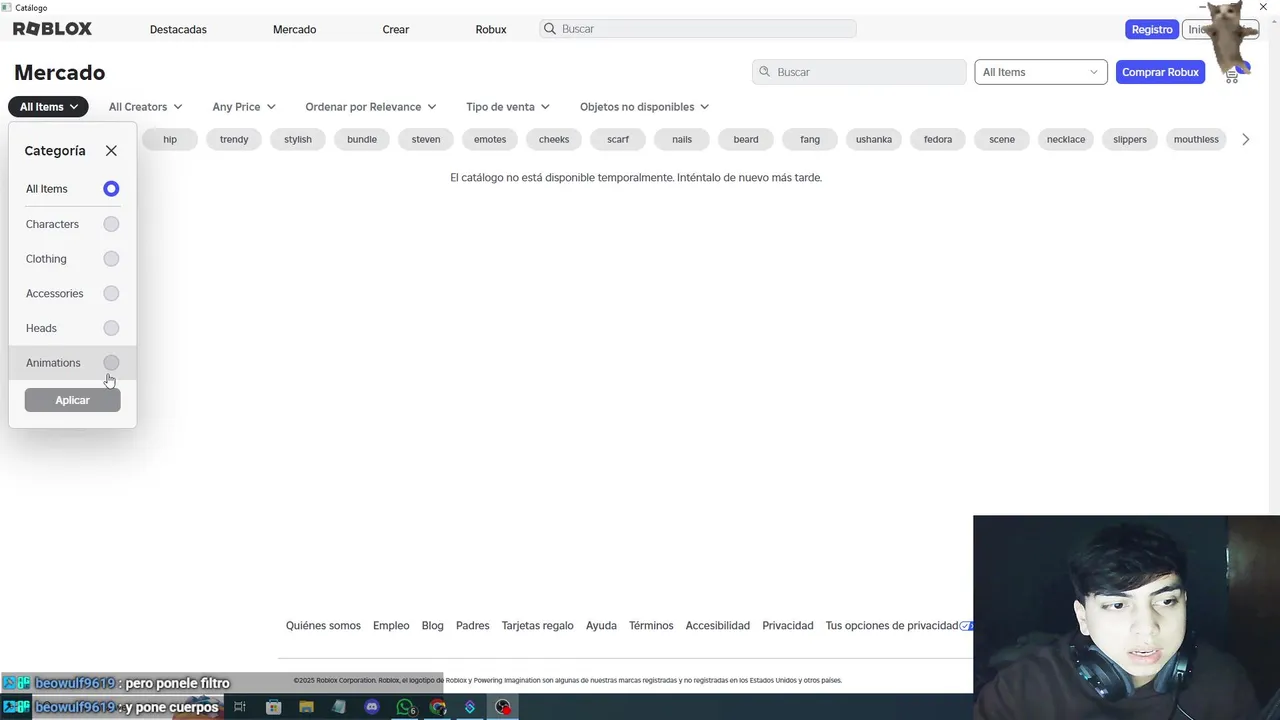The width and height of the screenshot is (1280, 720).
Task: Open Task View on the taskbar
Action: (240, 707)
